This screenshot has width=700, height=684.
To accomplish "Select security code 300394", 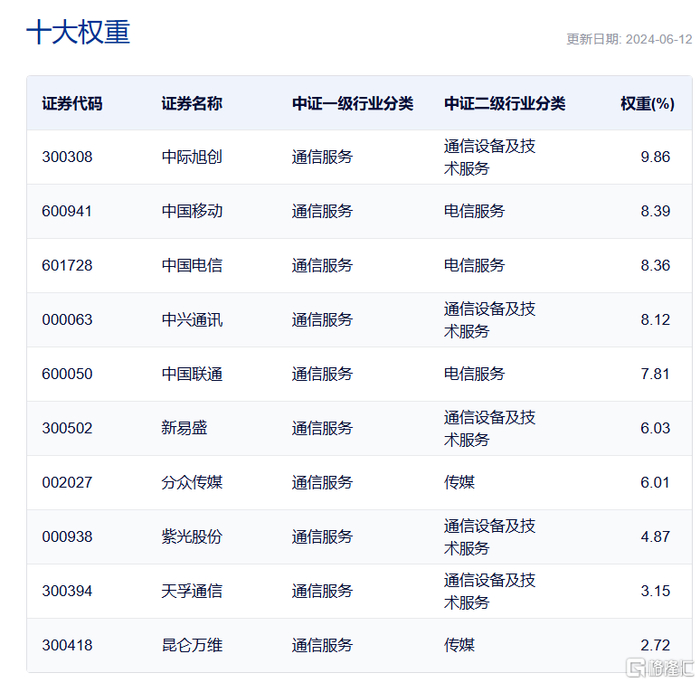I will point(67,591).
